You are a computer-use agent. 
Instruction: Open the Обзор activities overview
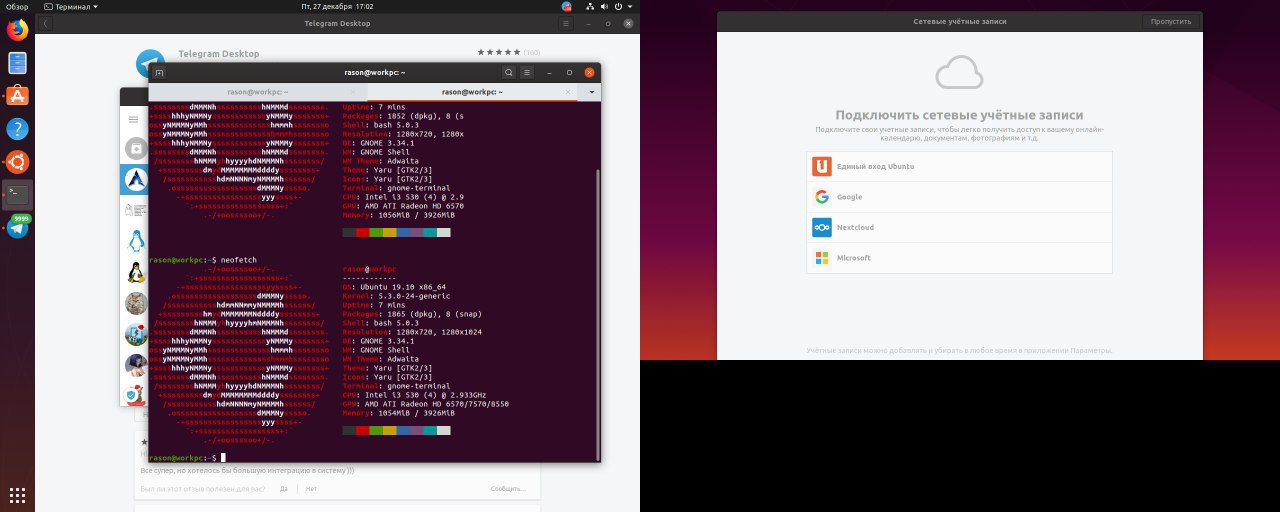pos(16,6)
